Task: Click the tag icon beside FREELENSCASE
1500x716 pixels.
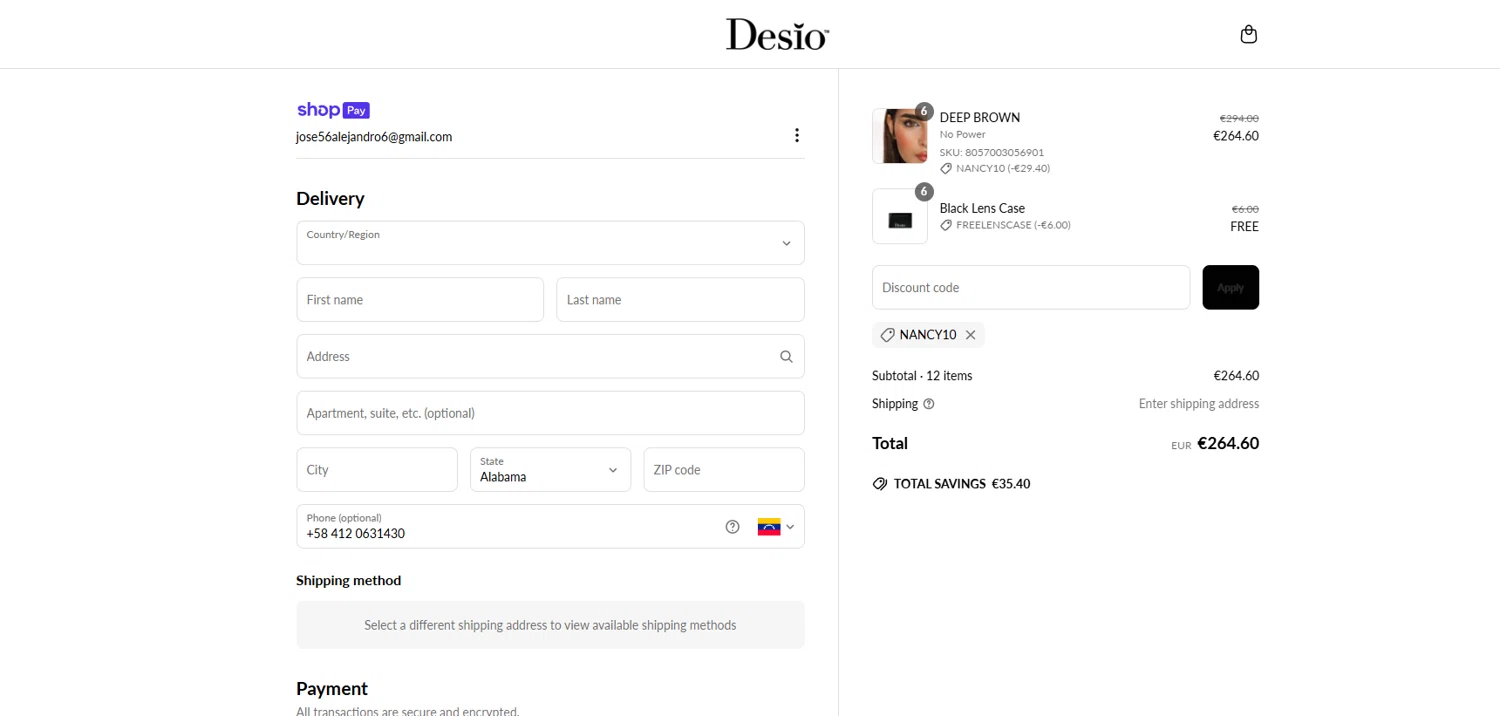Action: click(x=946, y=226)
